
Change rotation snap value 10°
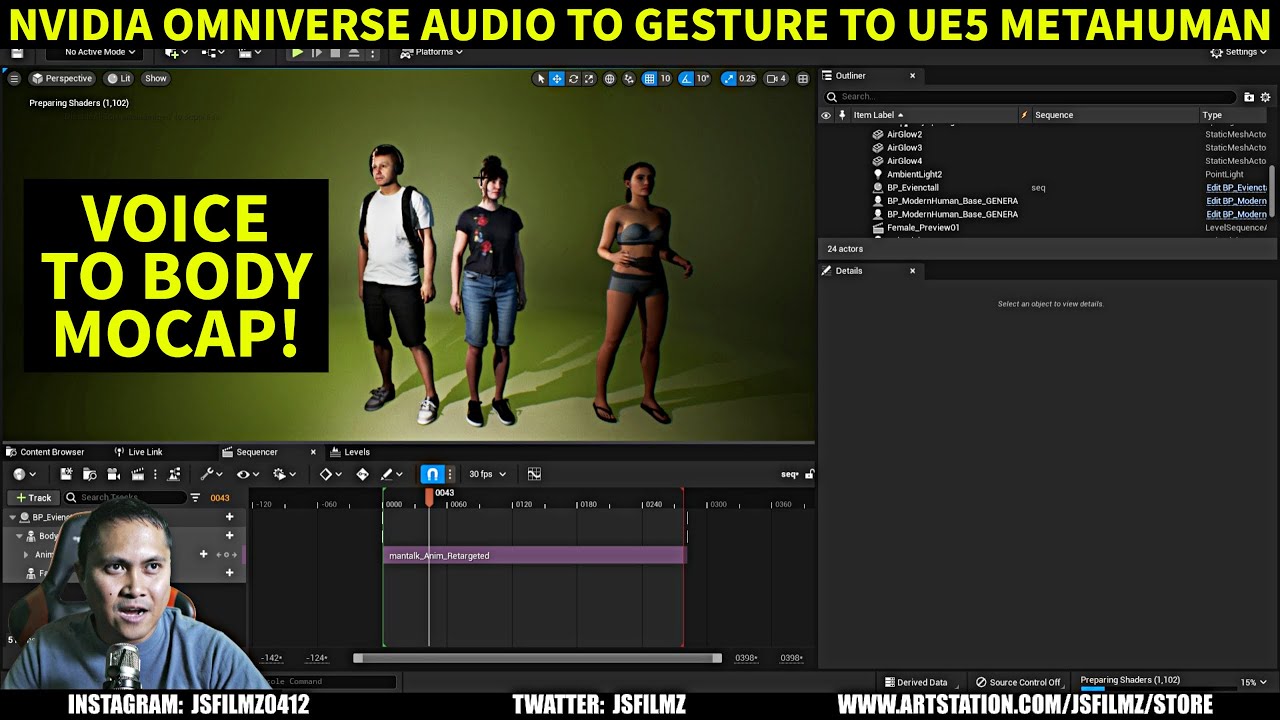[703, 79]
